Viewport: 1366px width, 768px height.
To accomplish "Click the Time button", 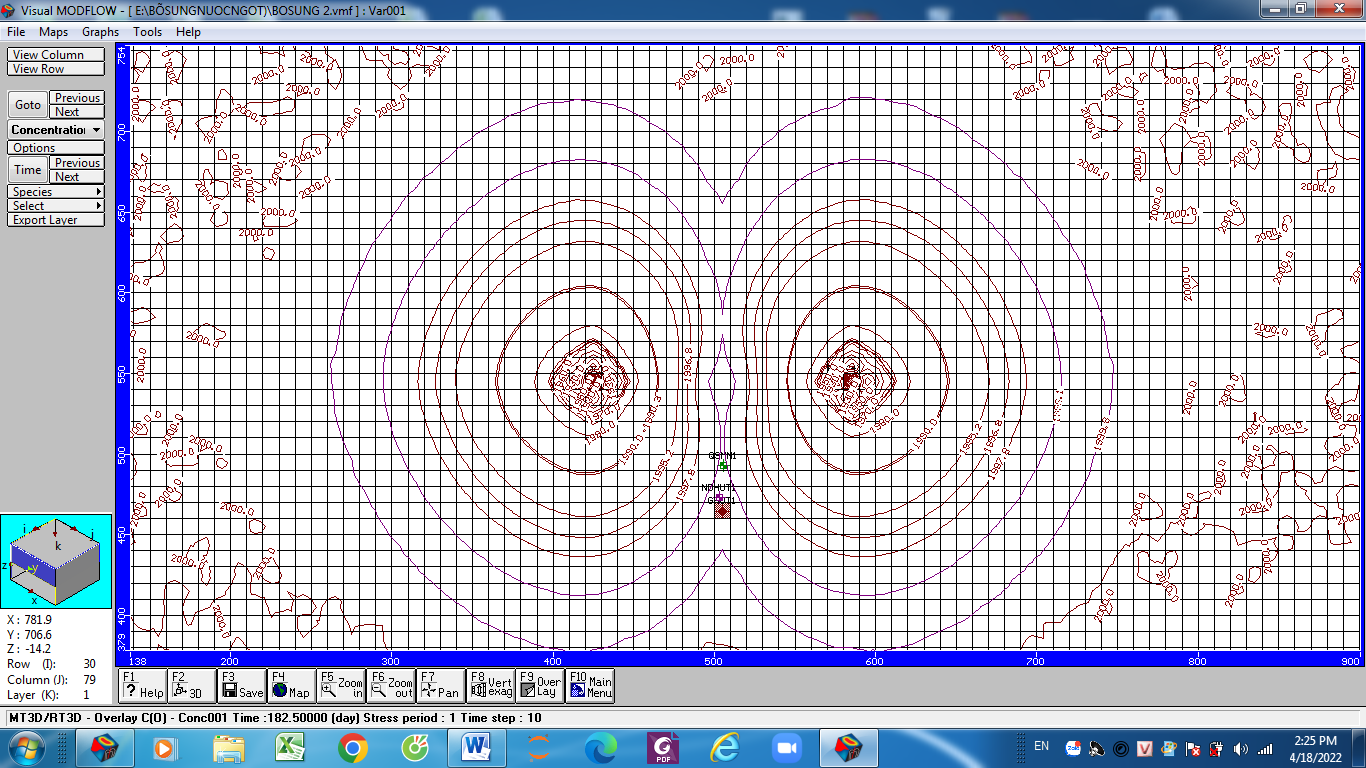I will click(x=28, y=169).
